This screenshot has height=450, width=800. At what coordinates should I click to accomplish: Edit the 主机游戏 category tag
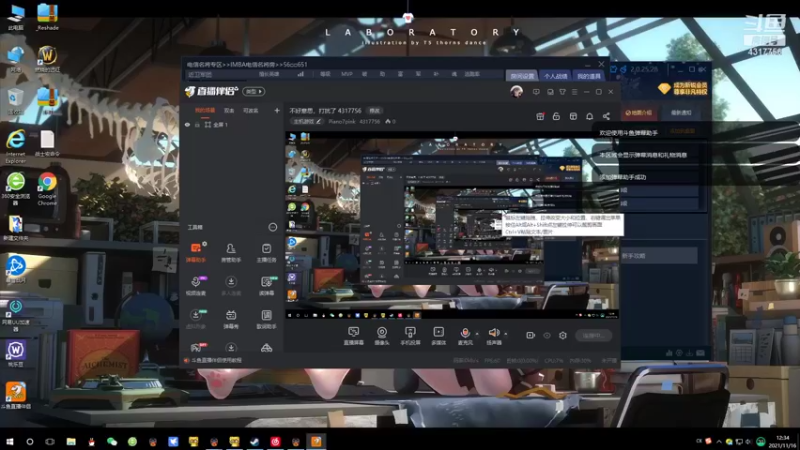click(307, 121)
